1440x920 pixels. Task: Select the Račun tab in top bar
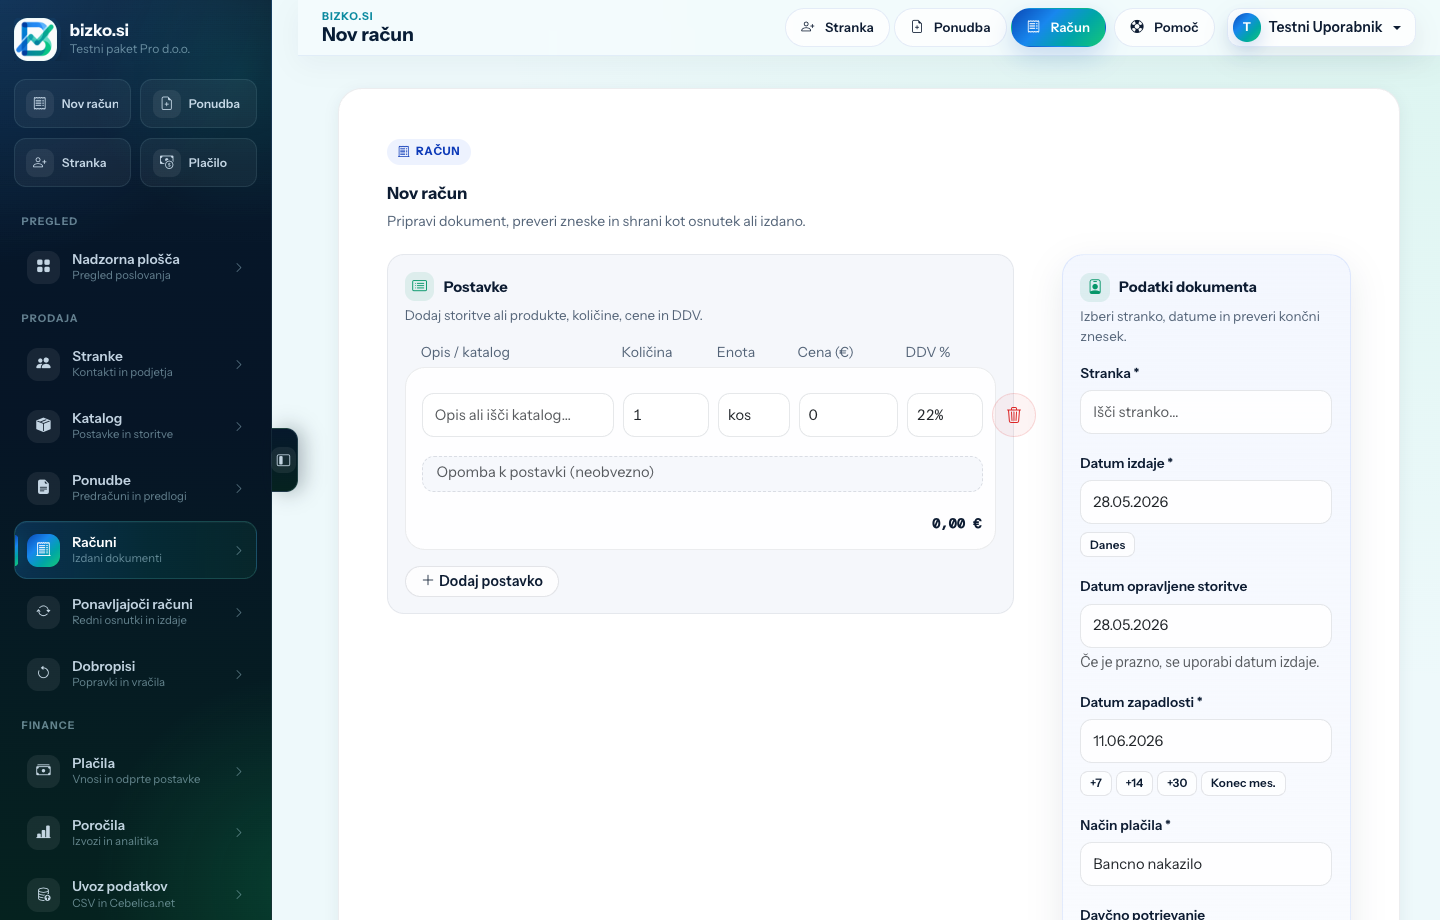coord(1058,27)
